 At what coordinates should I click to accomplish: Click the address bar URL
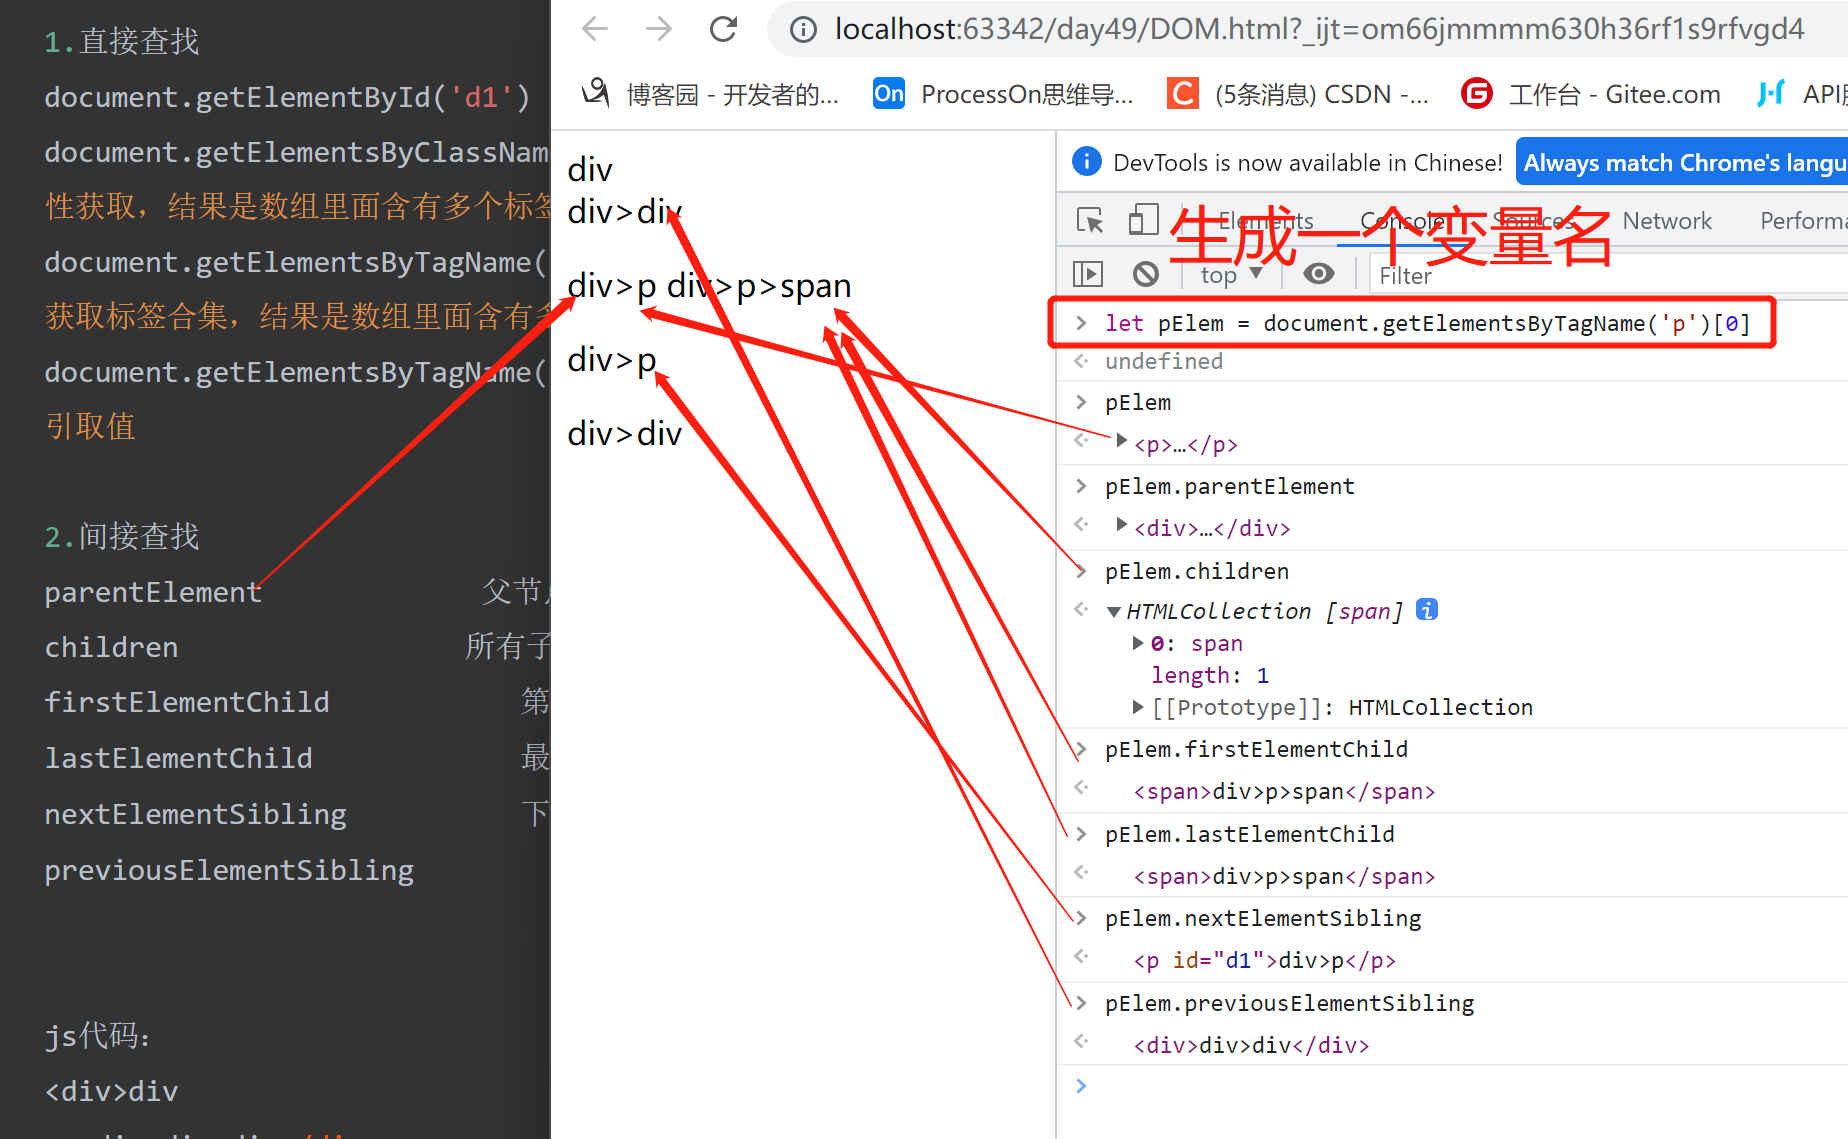(x=1320, y=29)
